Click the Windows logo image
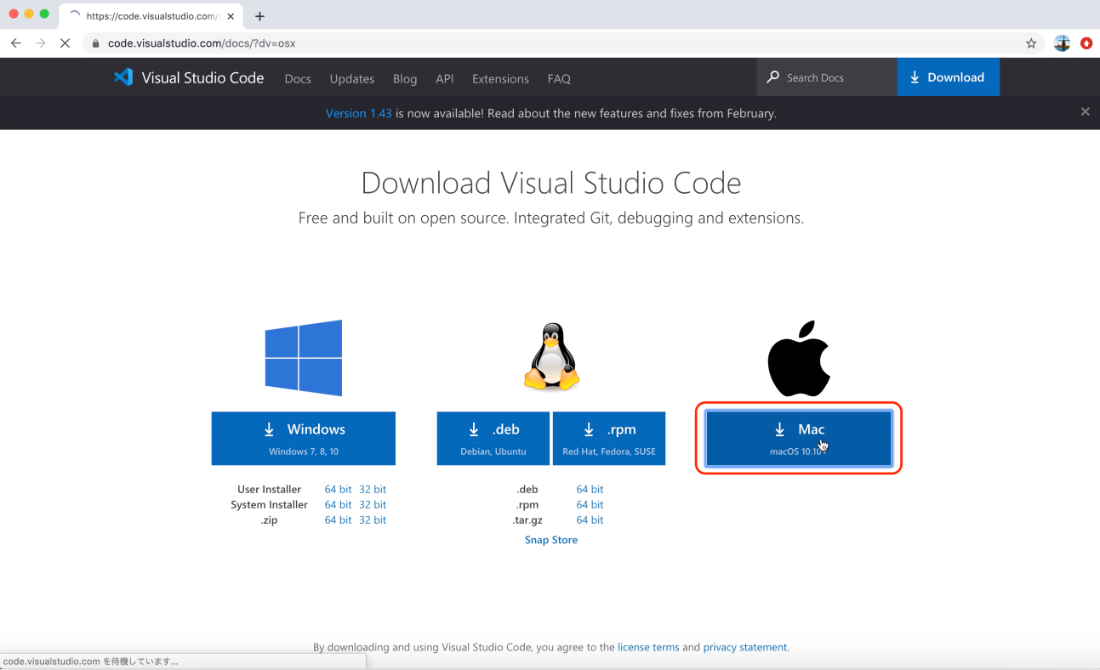The height and width of the screenshot is (670, 1100). pyautogui.click(x=303, y=358)
